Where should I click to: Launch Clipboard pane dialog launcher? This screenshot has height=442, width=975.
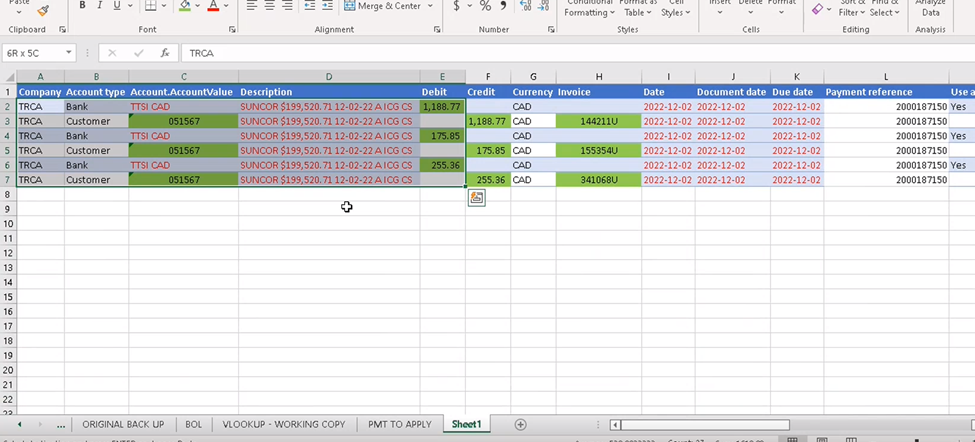coord(62,29)
